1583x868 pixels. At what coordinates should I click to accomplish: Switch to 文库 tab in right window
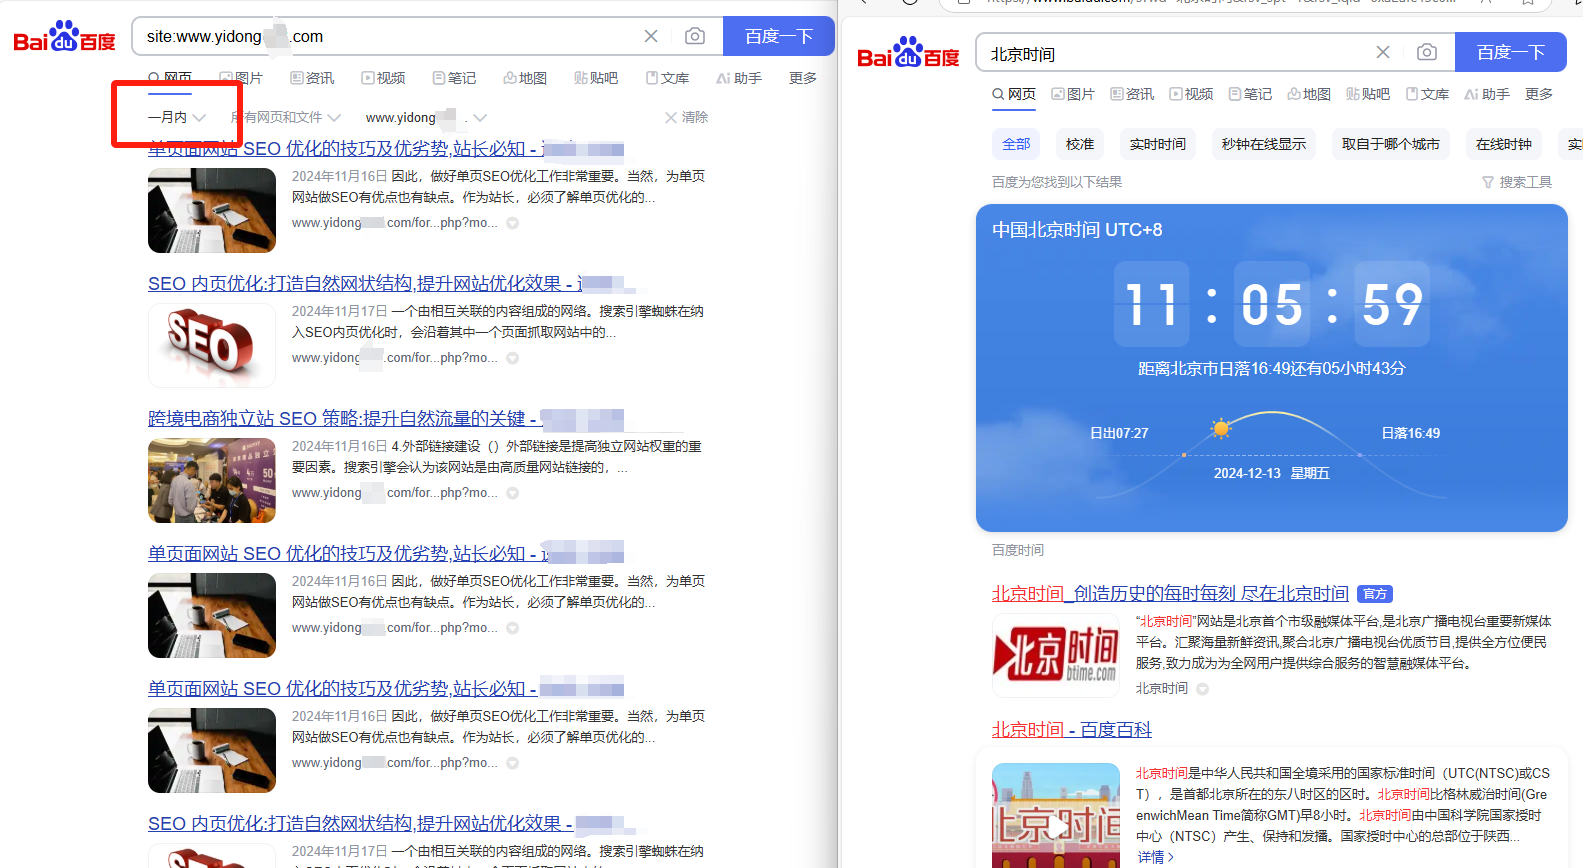tap(1427, 94)
